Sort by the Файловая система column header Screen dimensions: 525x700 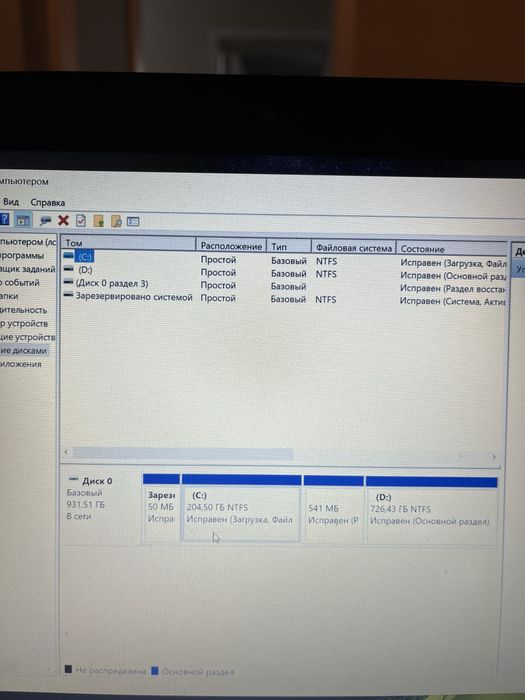pos(353,247)
